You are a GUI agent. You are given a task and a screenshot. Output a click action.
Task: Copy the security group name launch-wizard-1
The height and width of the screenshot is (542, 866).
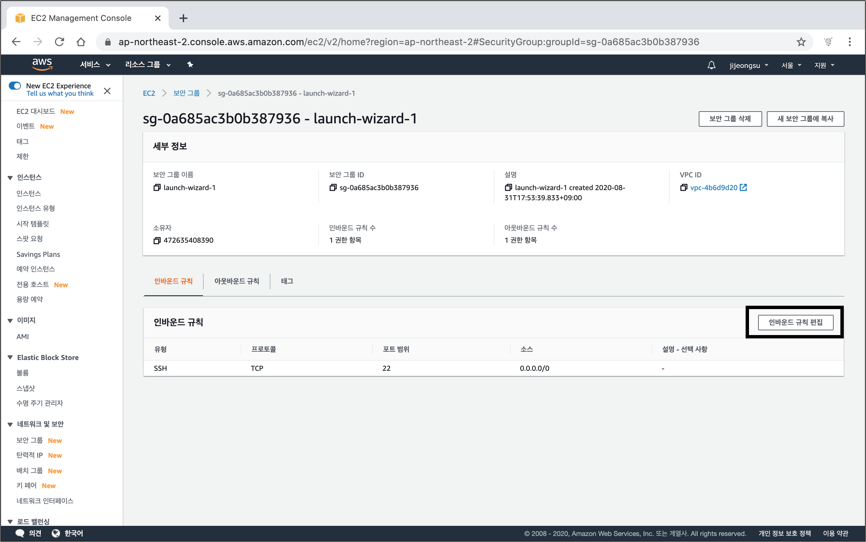click(157, 188)
